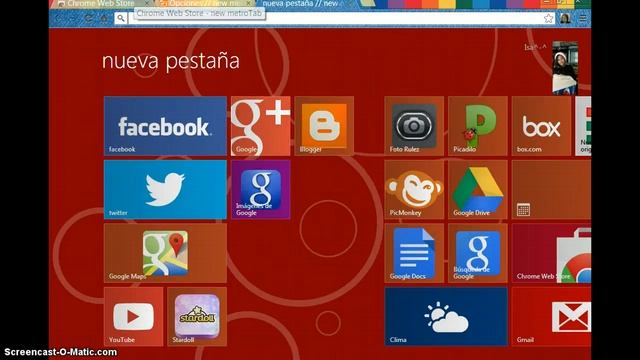Open the Búsqueda de Google tile
Viewport: 640px width, 360px height.
(478, 253)
